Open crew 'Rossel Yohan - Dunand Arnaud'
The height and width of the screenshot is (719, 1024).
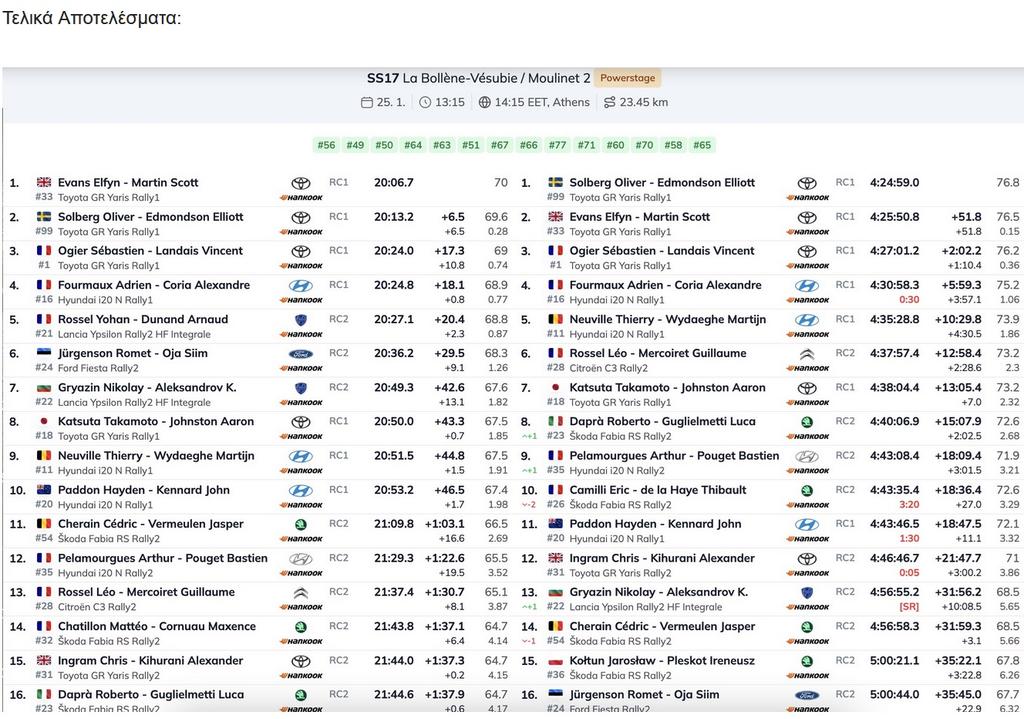click(143, 319)
